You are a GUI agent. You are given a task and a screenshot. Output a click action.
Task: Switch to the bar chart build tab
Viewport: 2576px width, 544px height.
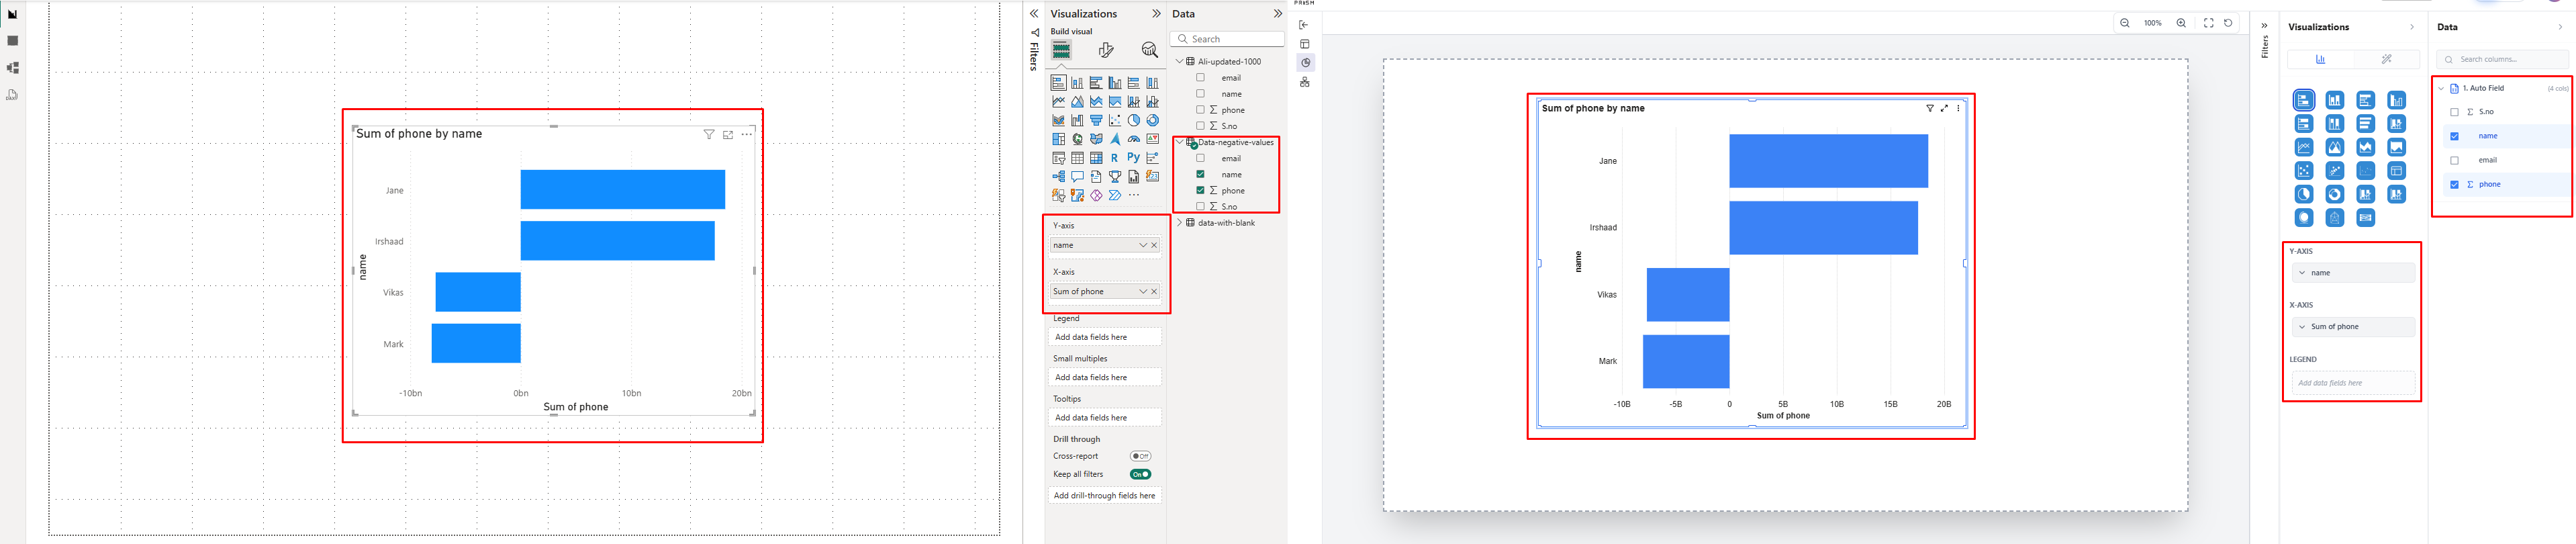point(2320,59)
